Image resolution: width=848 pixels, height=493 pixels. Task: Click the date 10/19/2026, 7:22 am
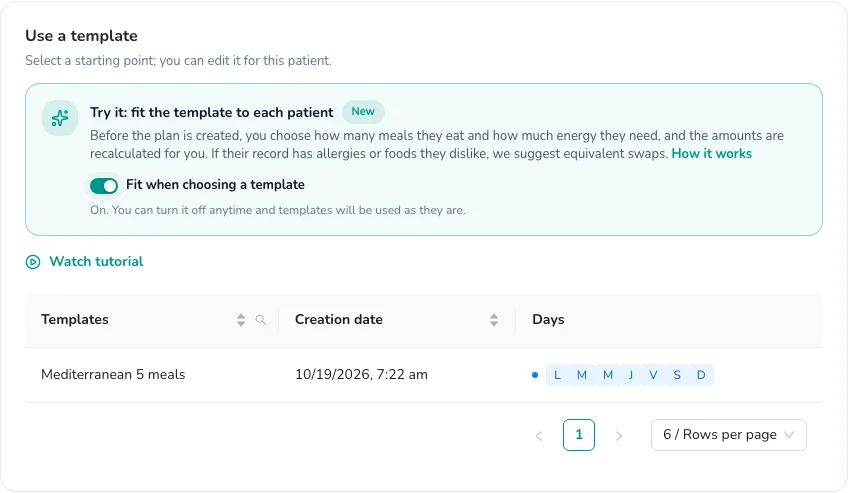(361, 375)
